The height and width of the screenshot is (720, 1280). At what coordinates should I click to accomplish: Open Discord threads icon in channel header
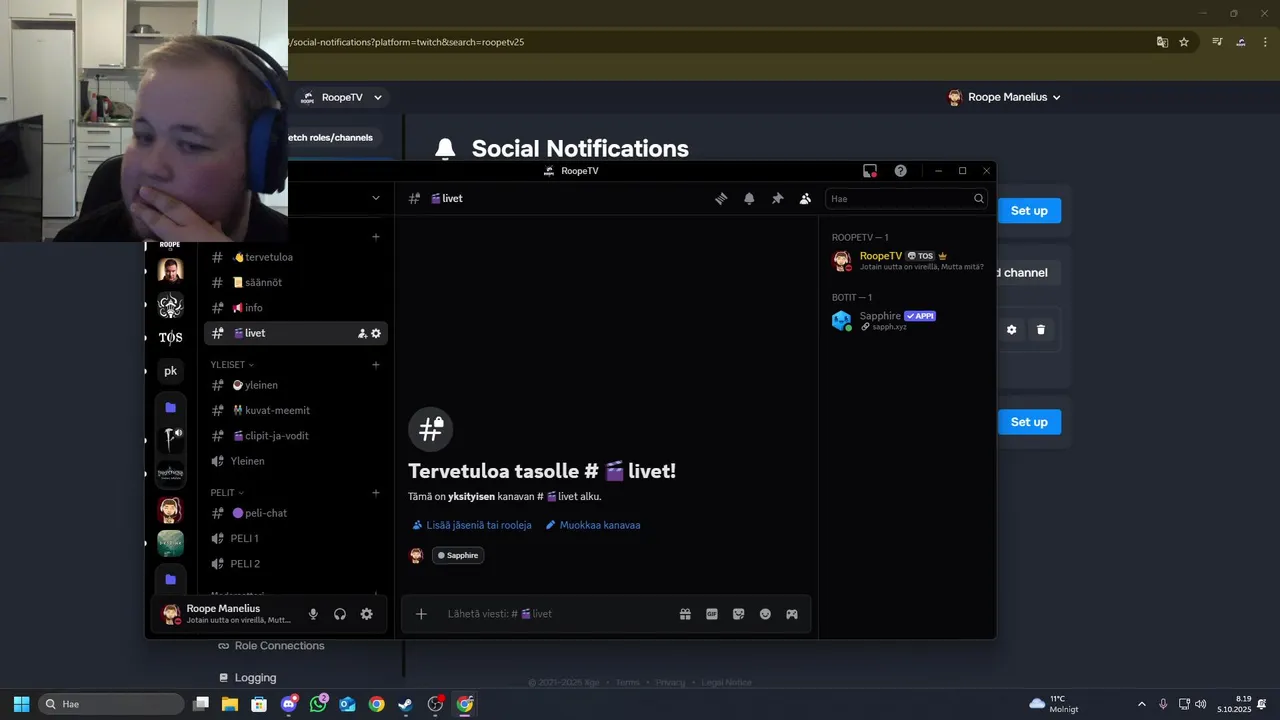pyautogui.click(x=720, y=199)
